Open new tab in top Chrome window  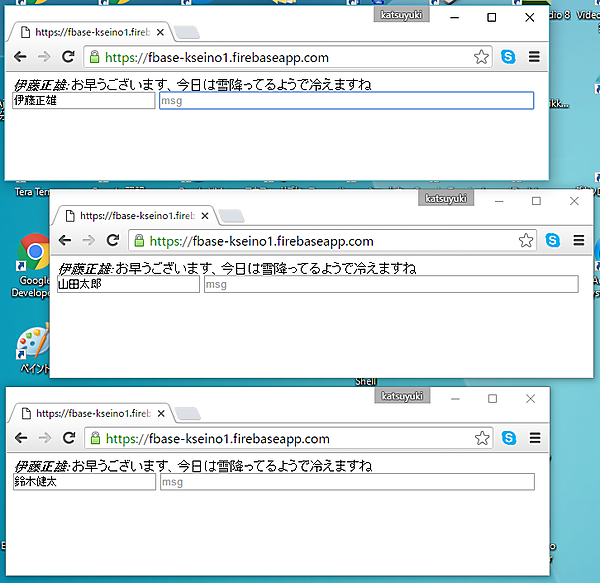[187, 33]
